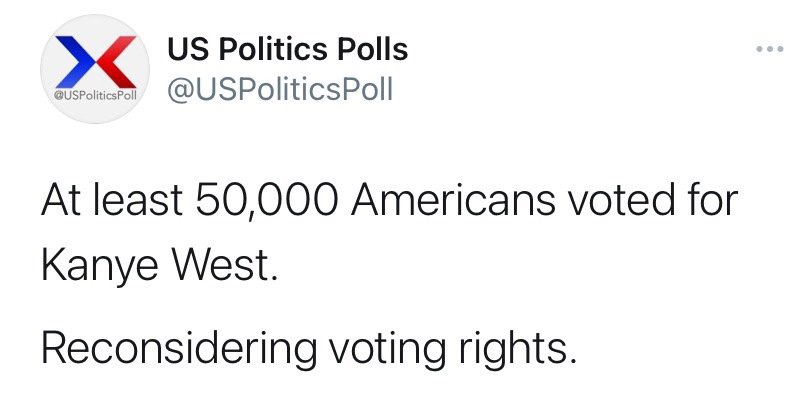Screen dimensions: 806x409
Task: Open the US Politics Polls profile picture
Action: tap(95, 69)
